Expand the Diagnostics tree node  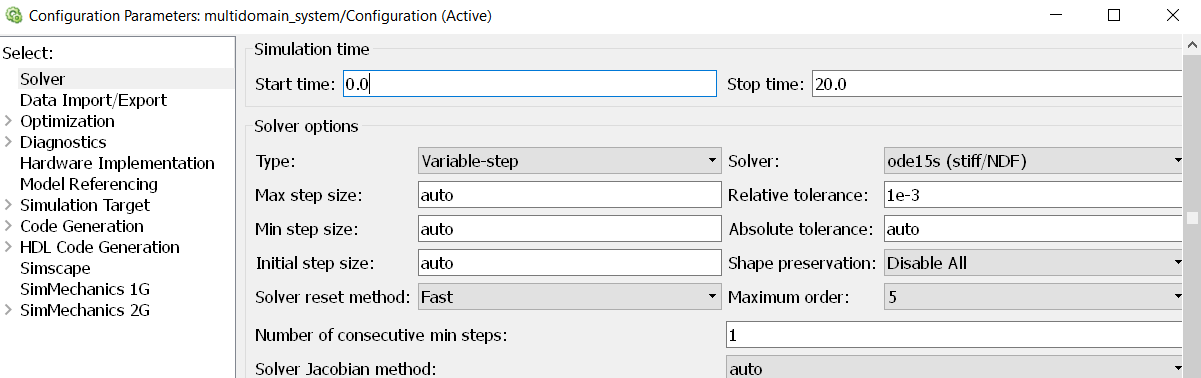pyautogui.click(x=8, y=142)
